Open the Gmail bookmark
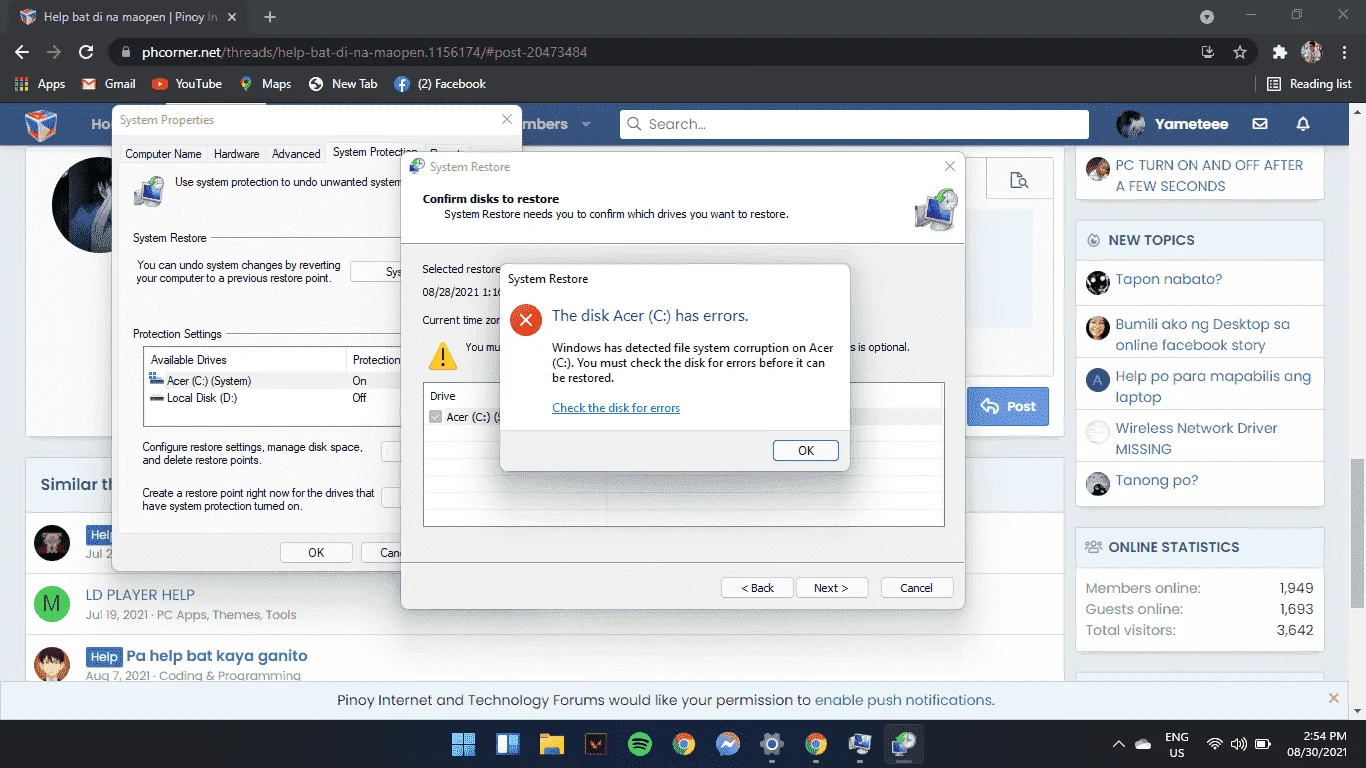The height and width of the screenshot is (768, 1366). tap(108, 84)
